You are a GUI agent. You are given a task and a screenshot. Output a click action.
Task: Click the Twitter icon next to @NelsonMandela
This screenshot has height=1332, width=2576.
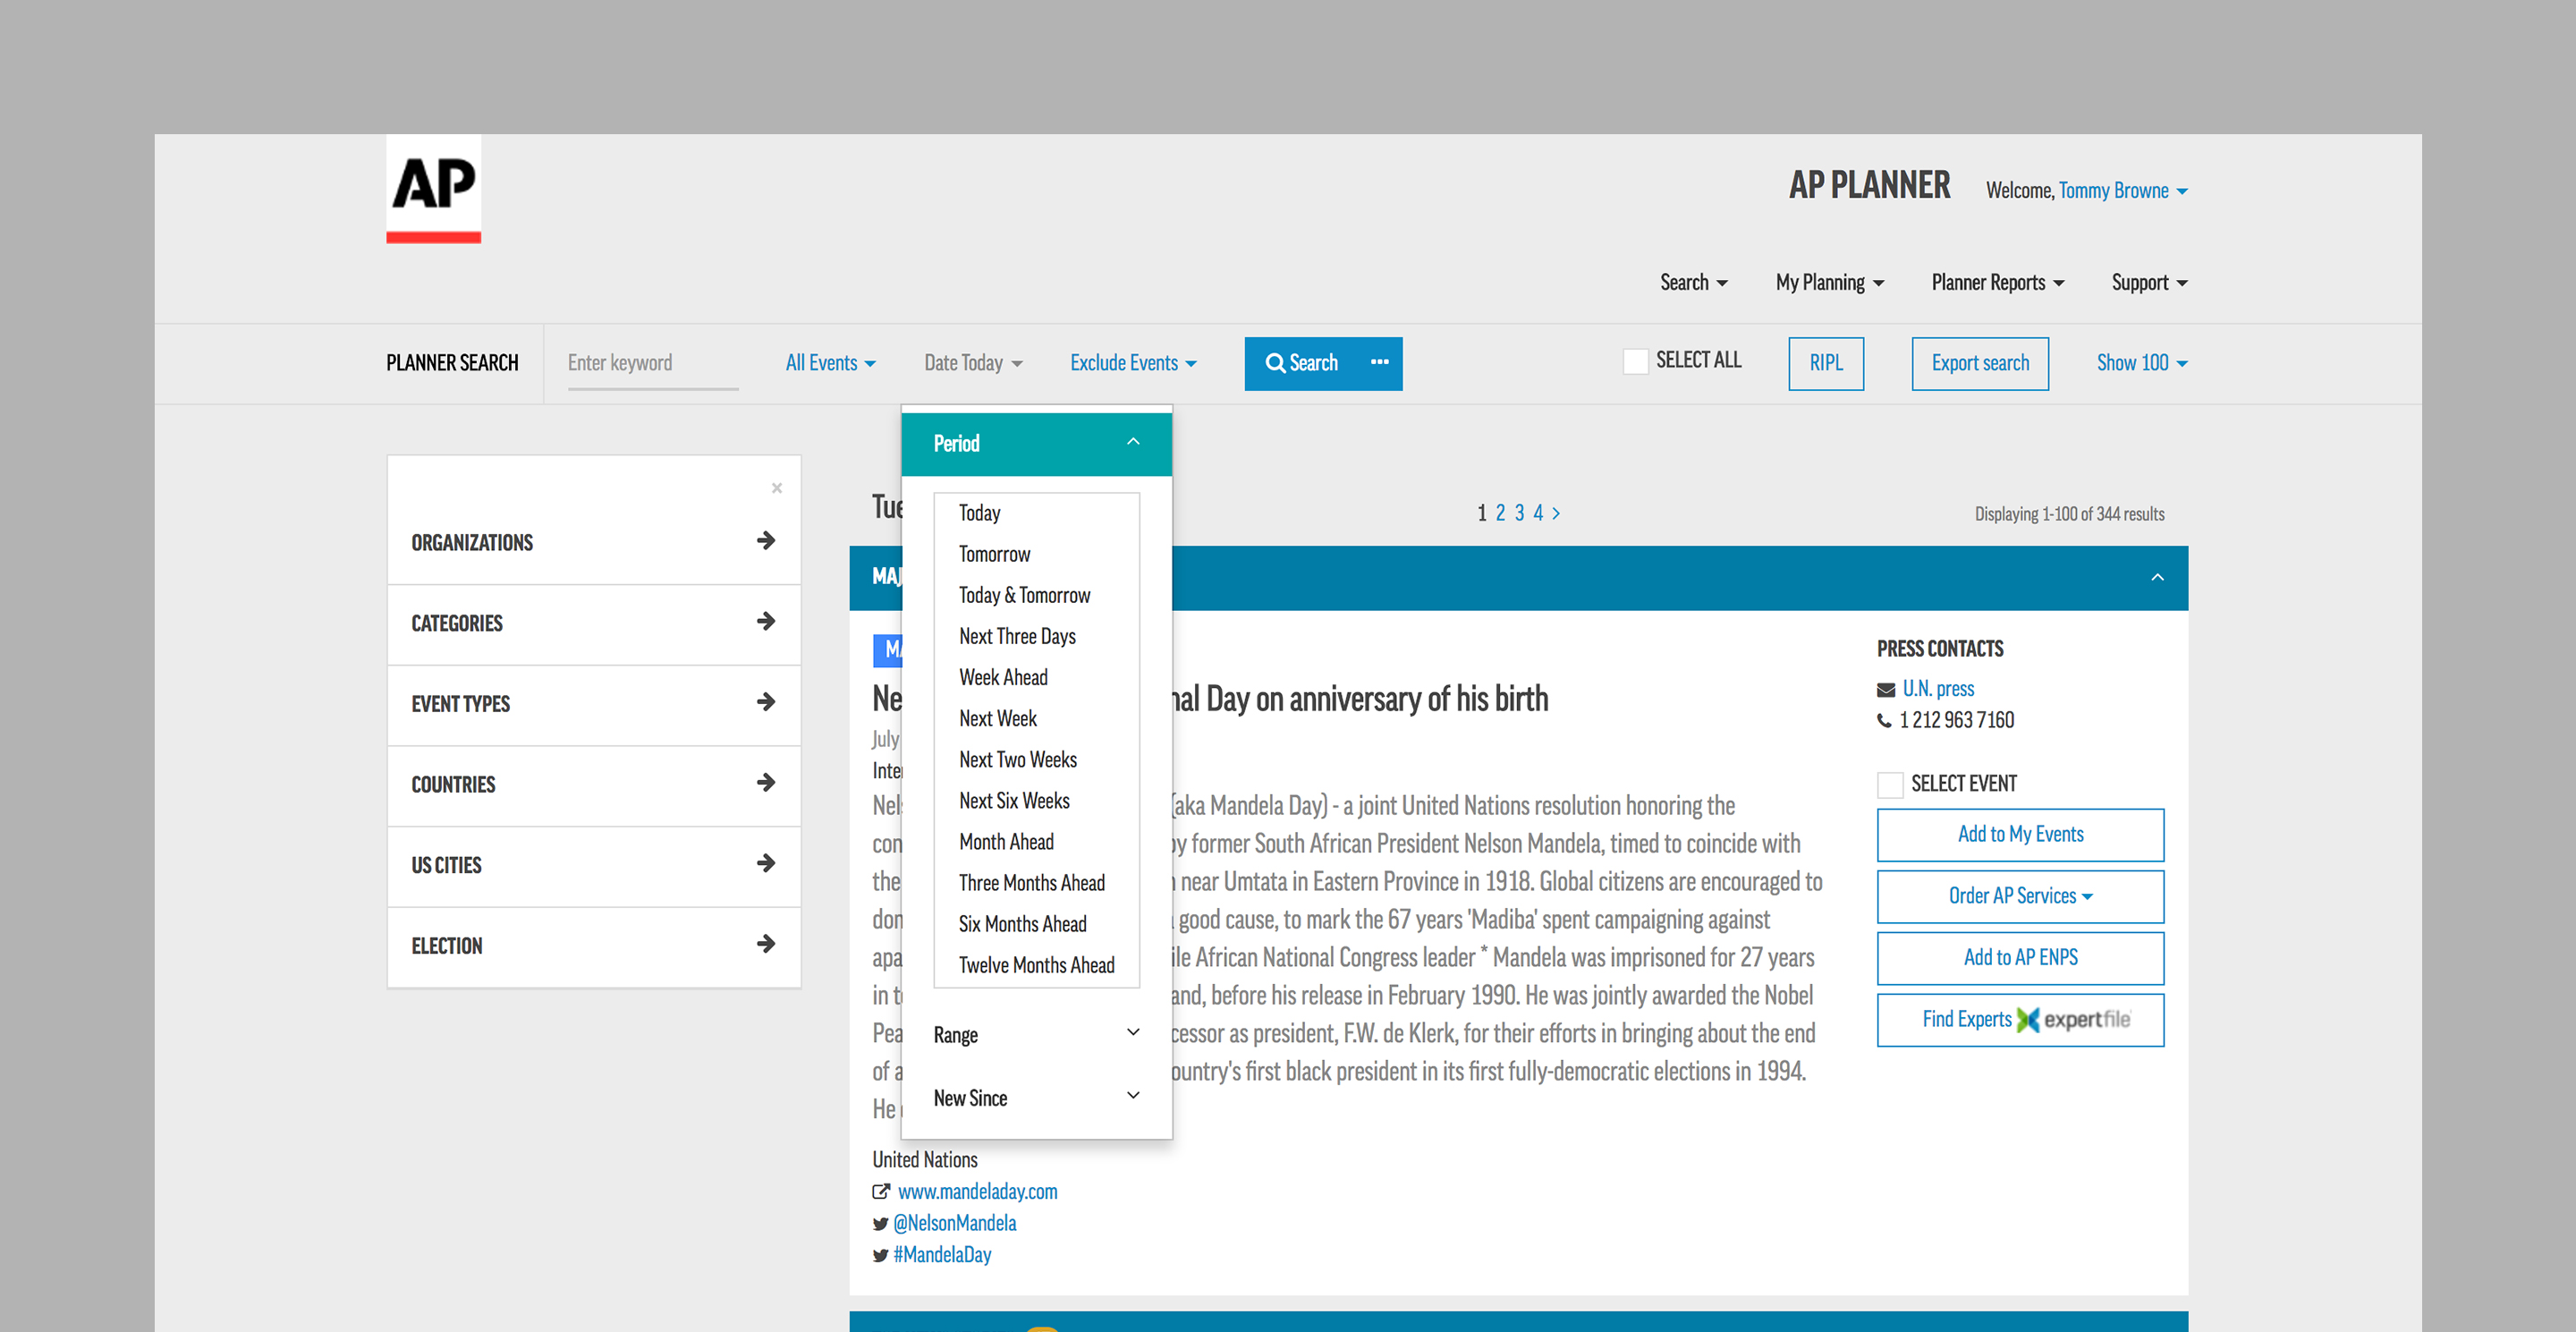point(880,1223)
